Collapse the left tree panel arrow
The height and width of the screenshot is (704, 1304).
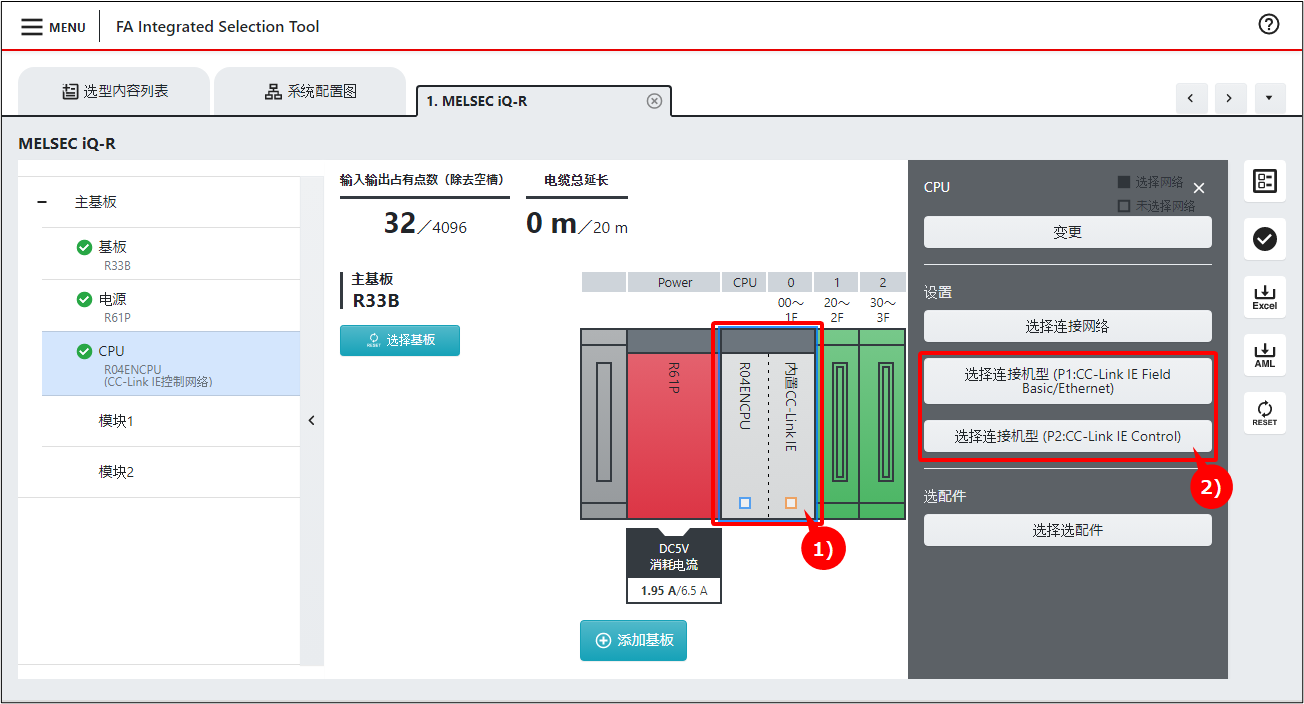[x=311, y=421]
